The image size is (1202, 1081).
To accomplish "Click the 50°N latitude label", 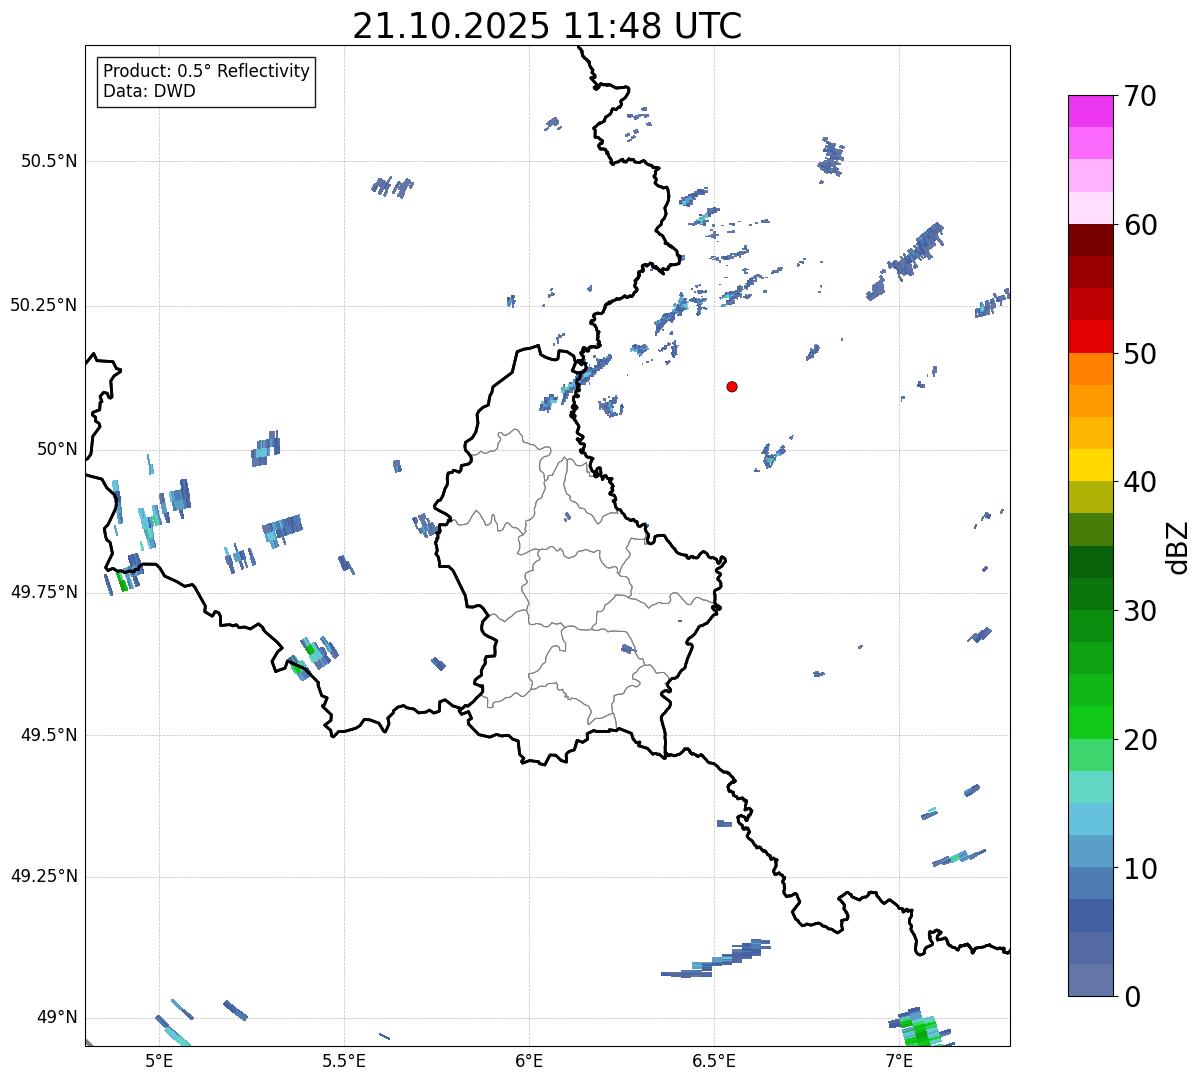I will tap(57, 449).
